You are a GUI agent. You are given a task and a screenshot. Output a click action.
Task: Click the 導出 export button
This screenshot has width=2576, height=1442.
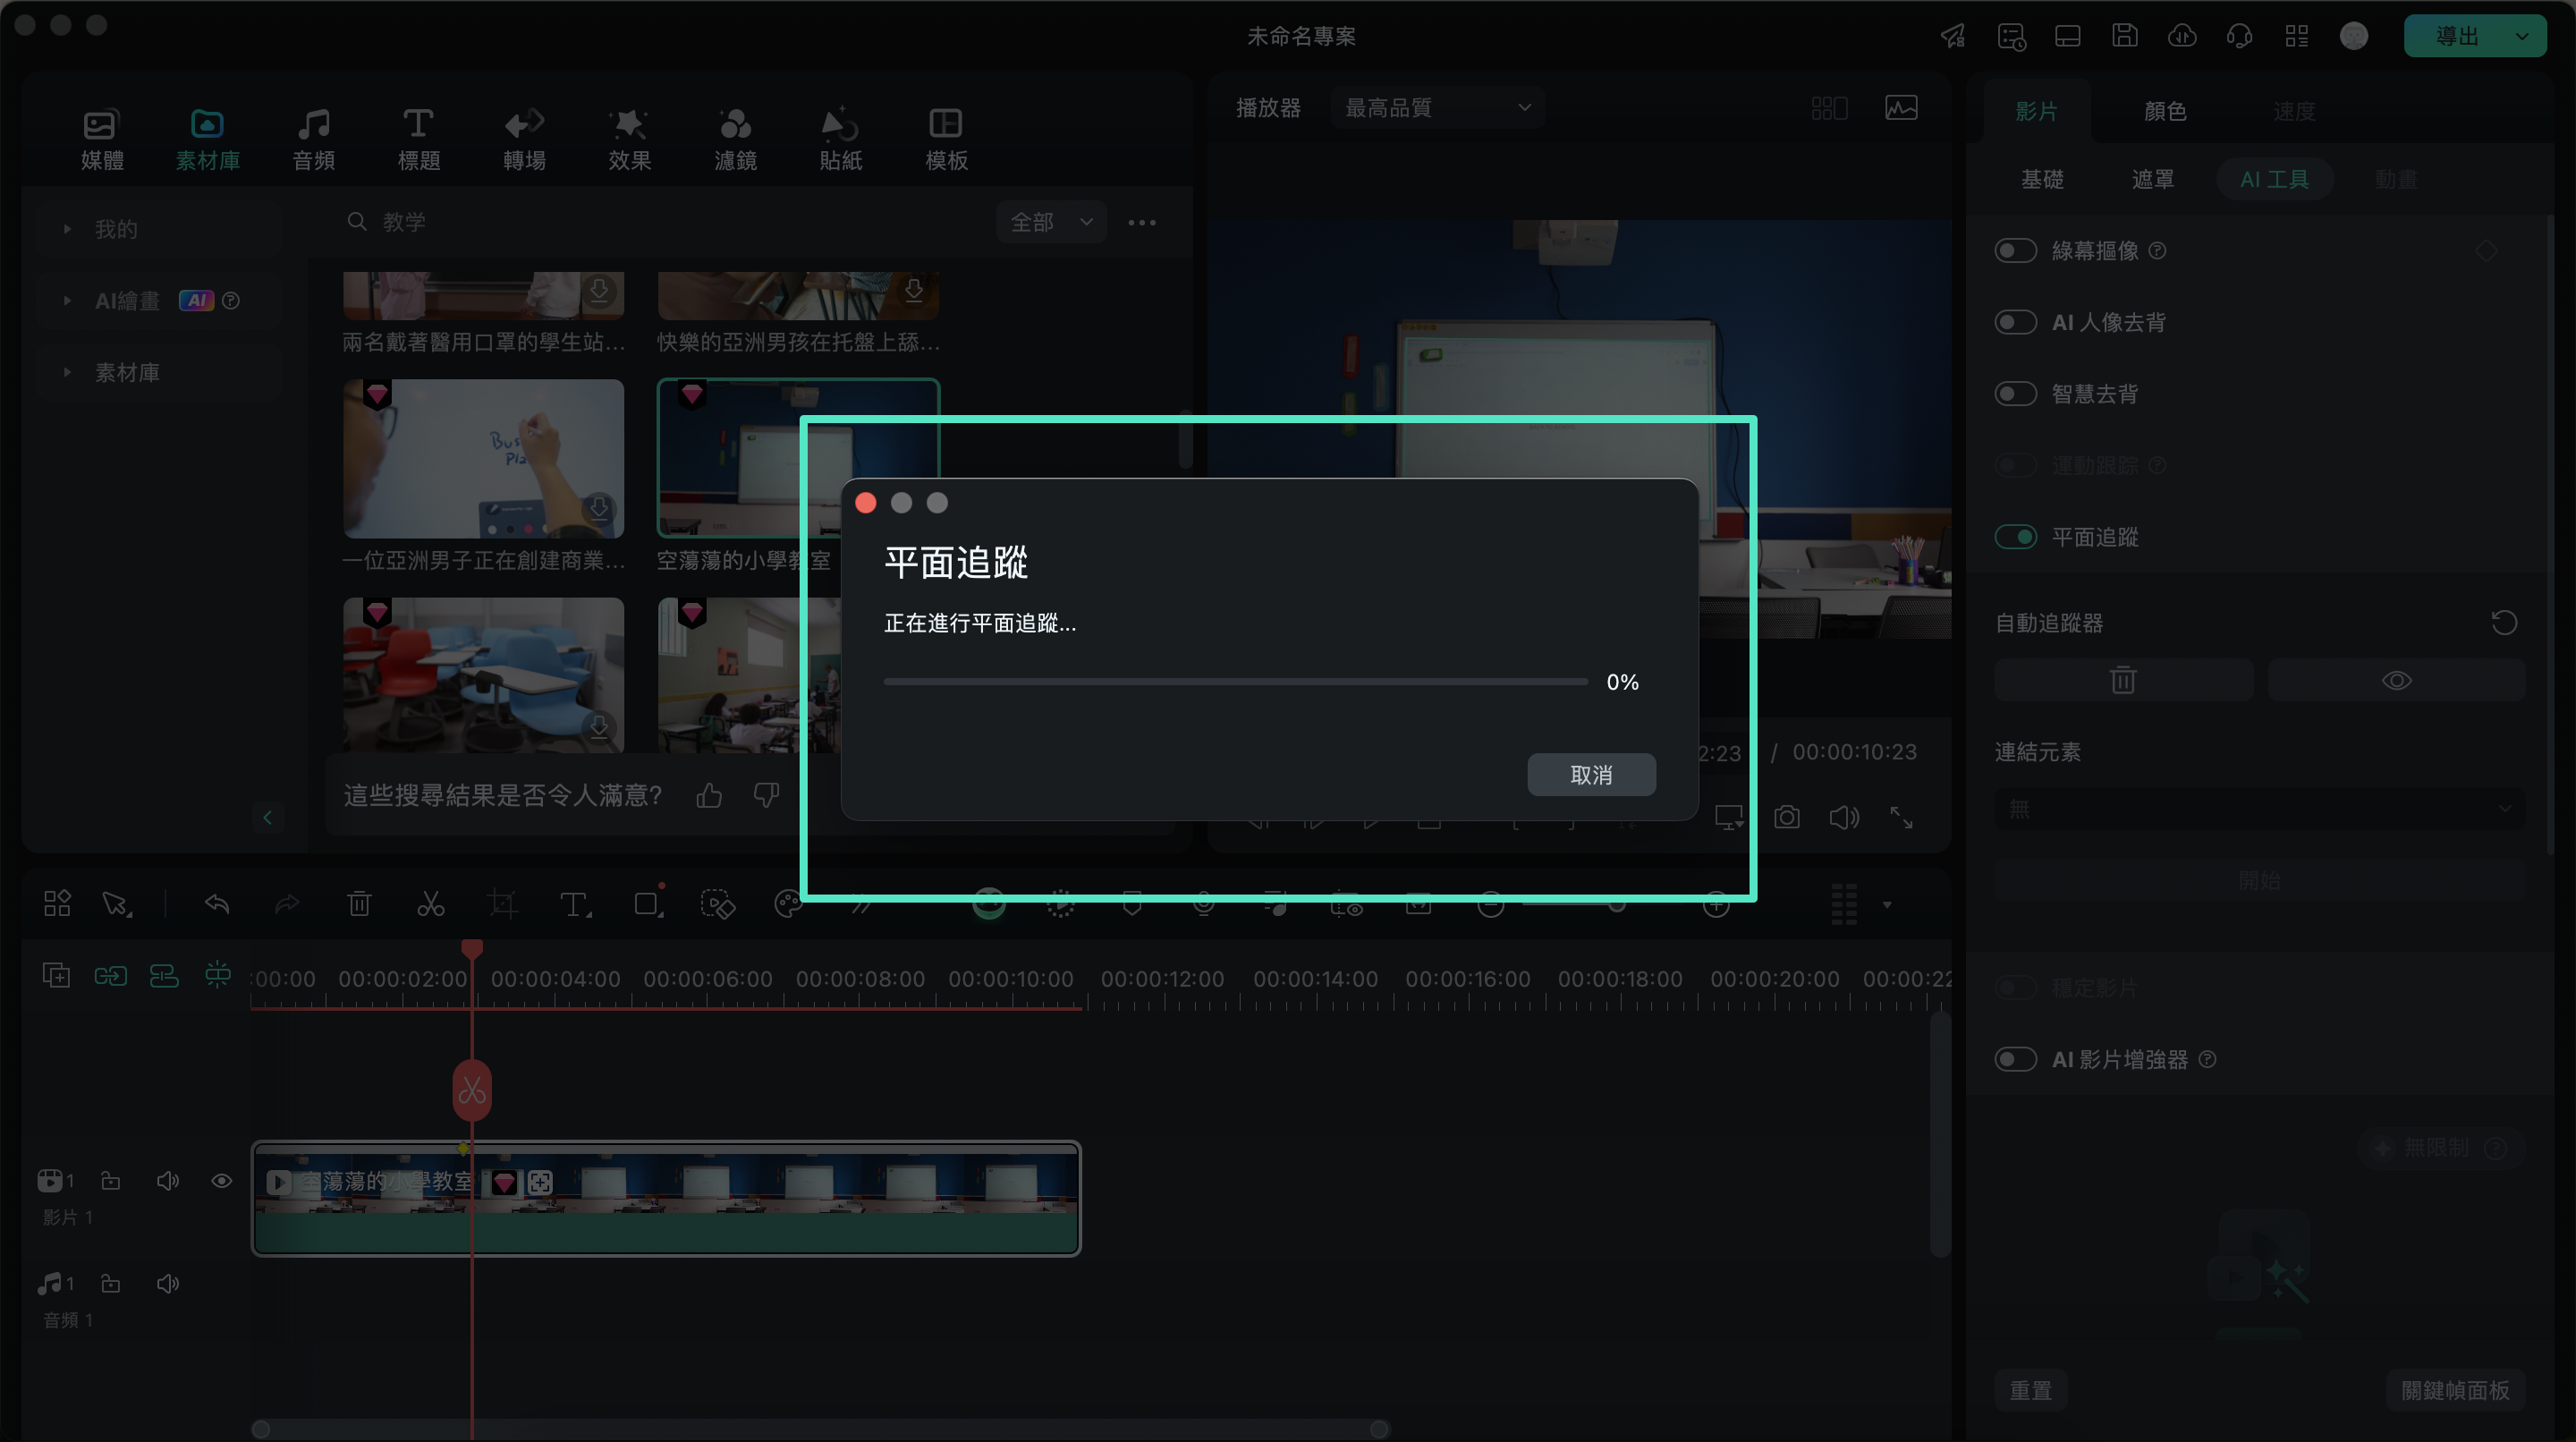pyautogui.click(x=2455, y=36)
